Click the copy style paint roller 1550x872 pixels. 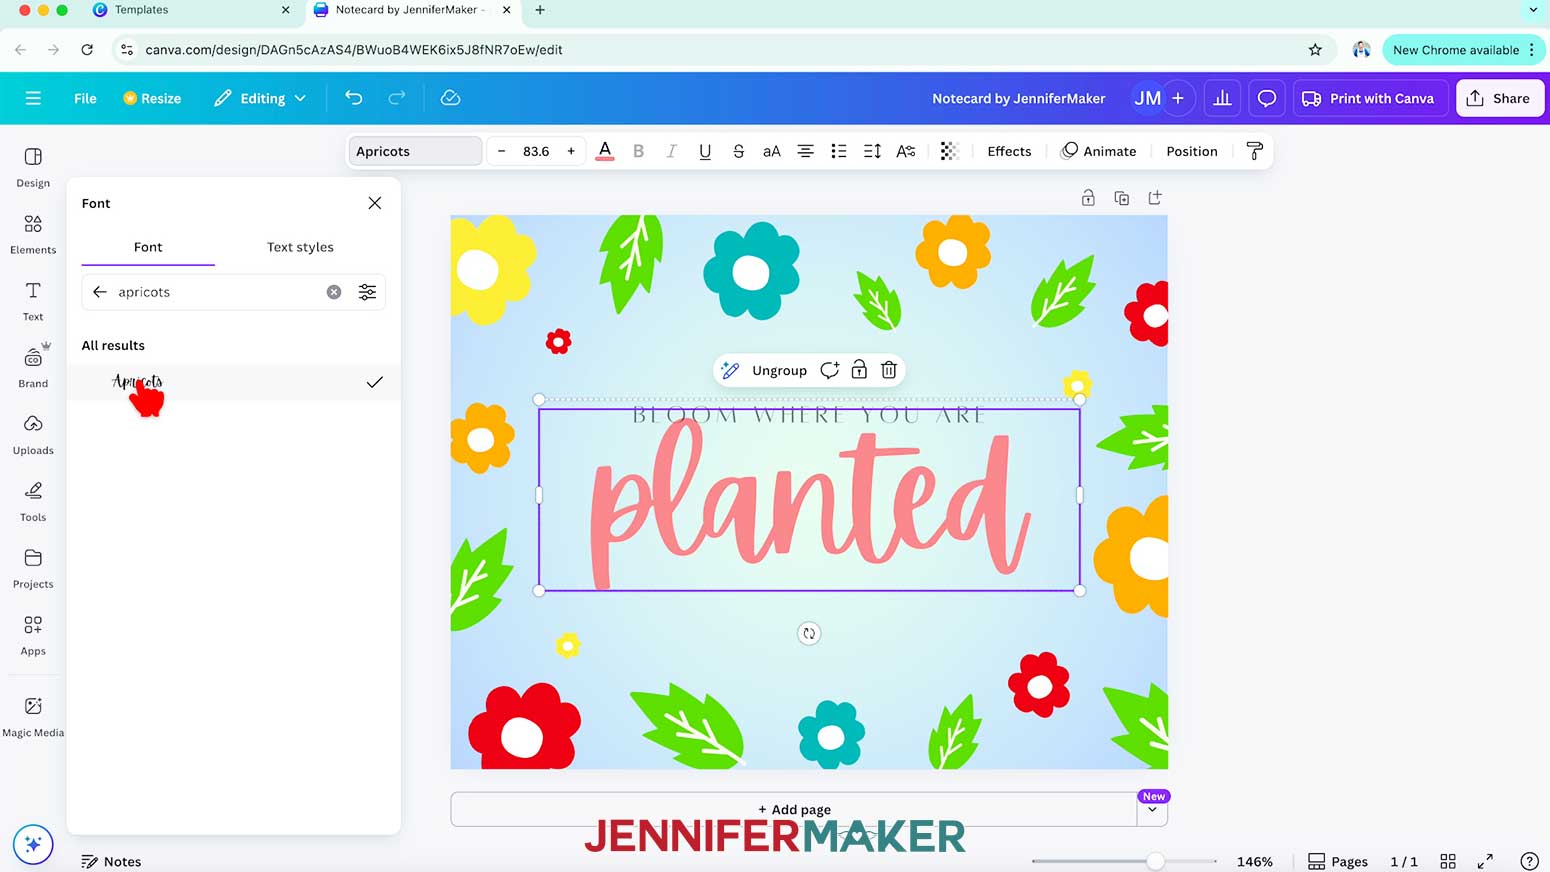coord(1254,151)
